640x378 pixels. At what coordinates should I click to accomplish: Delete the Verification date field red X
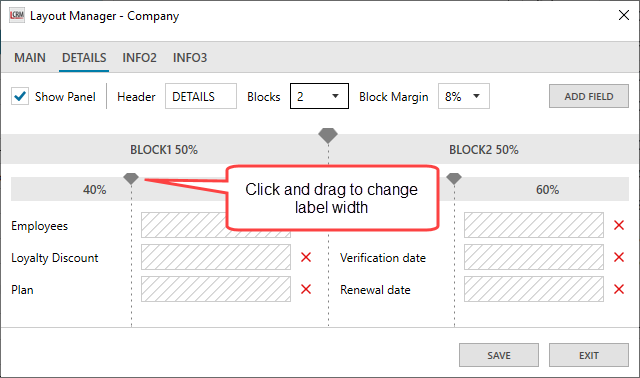[x=619, y=257]
